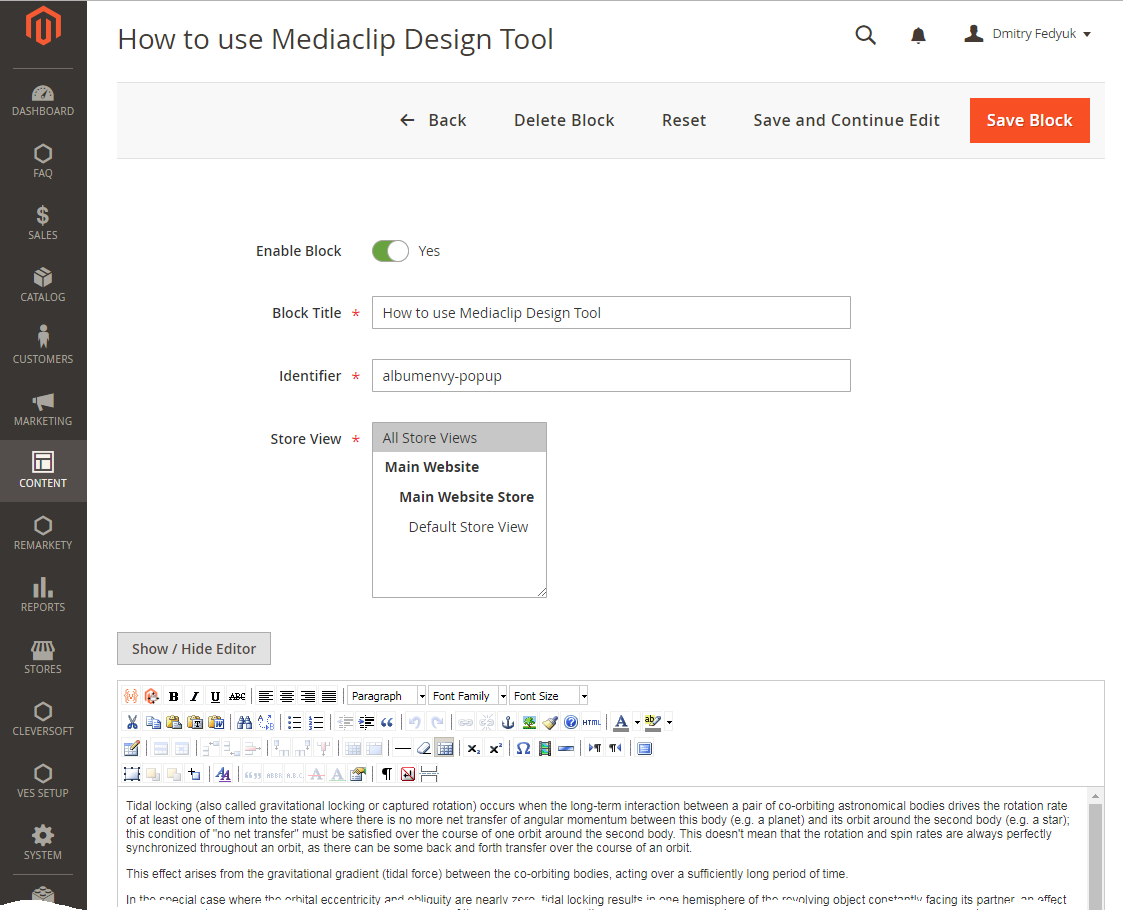Expand the Dmitry Fedyuk account dropdown
This screenshot has height=911, width=1124.
click(x=1028, y=34)
